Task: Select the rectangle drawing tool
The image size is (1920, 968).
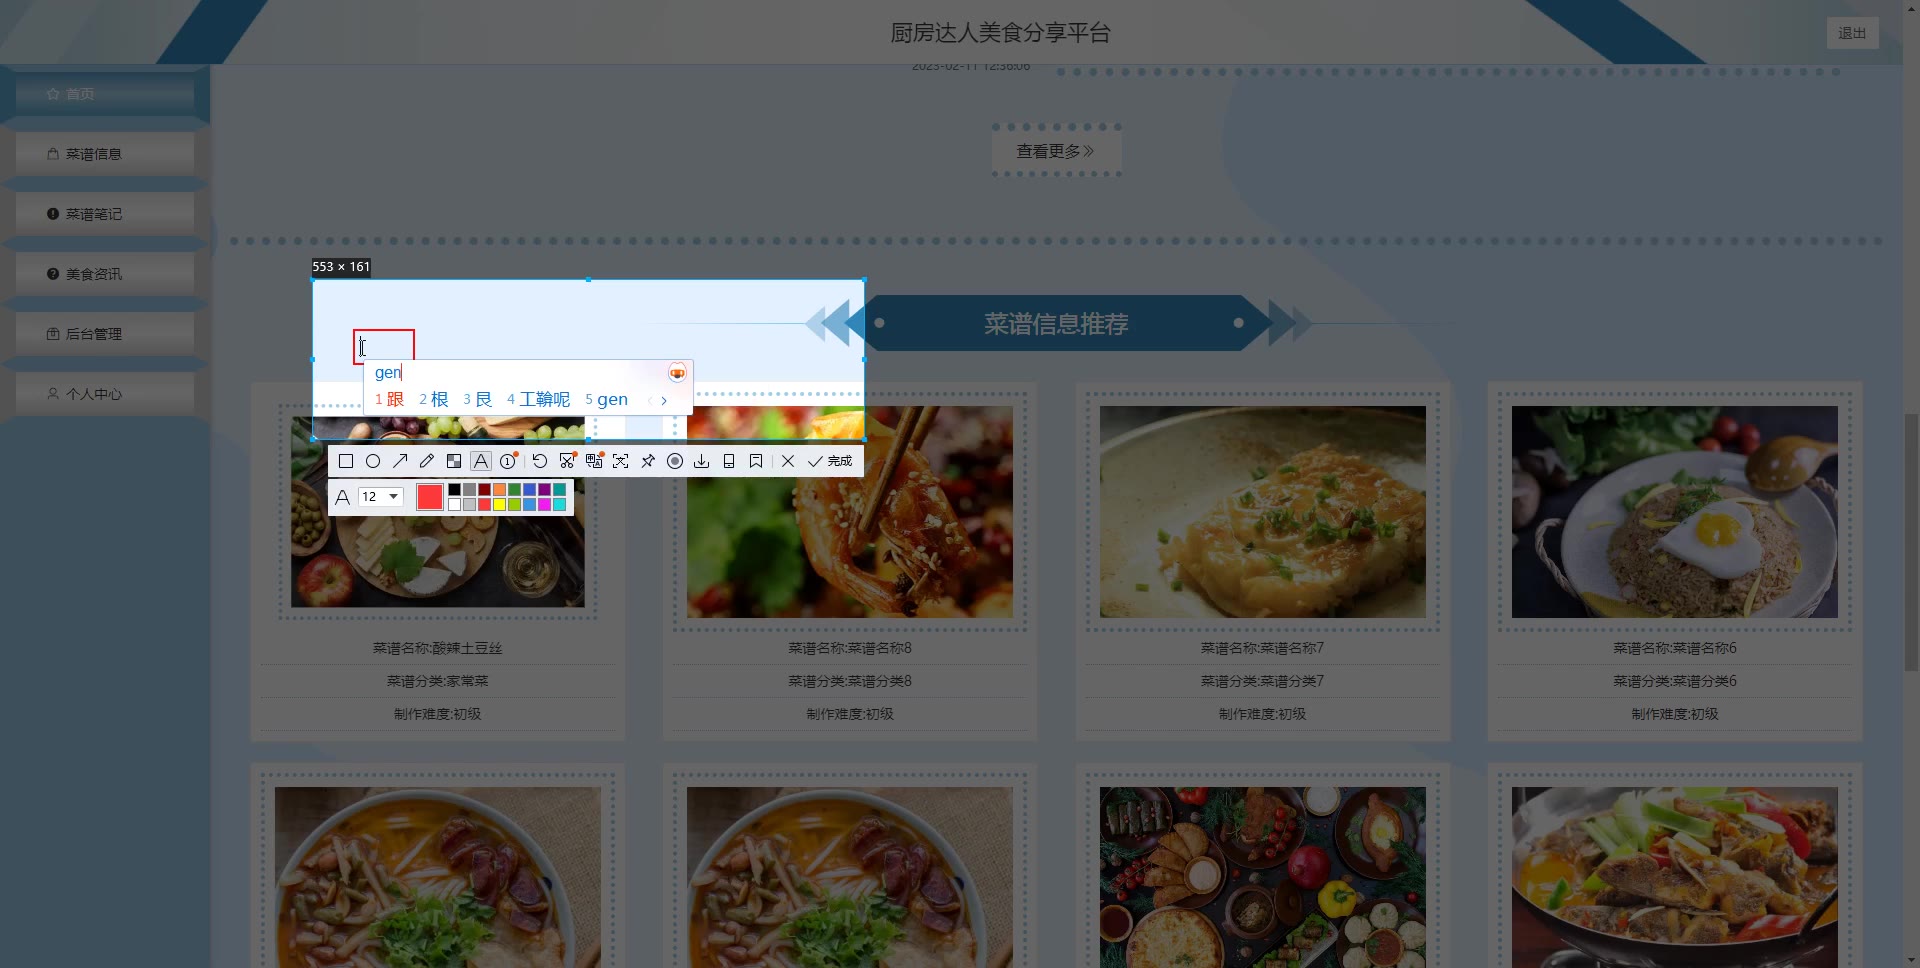Action: tap(346, 461)
